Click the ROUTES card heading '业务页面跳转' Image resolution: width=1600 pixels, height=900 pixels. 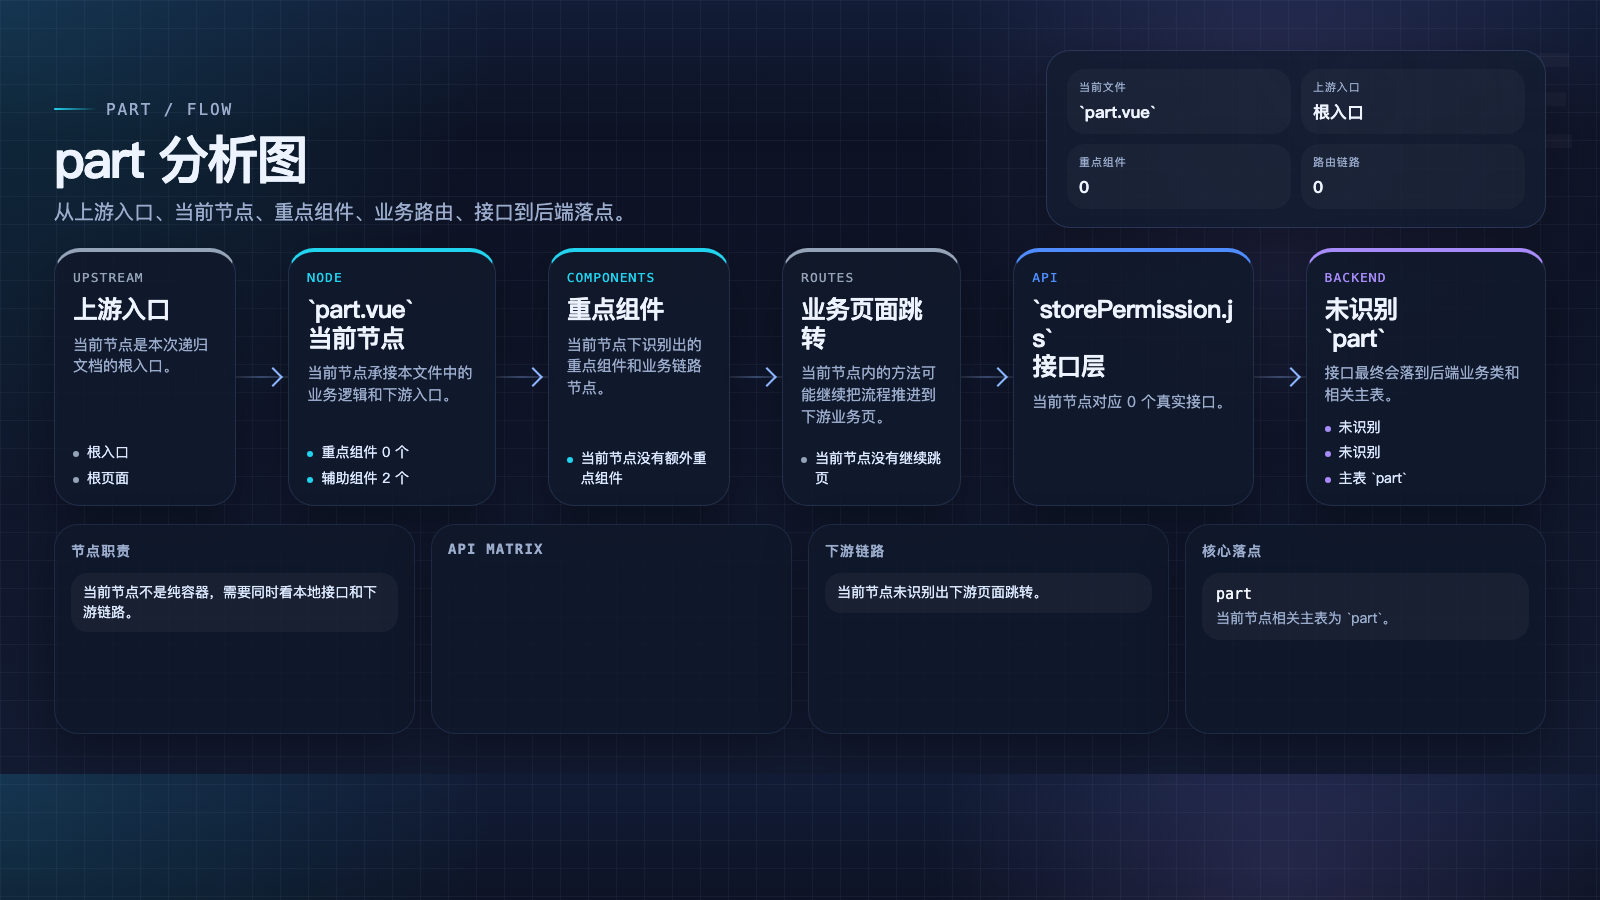862,324
